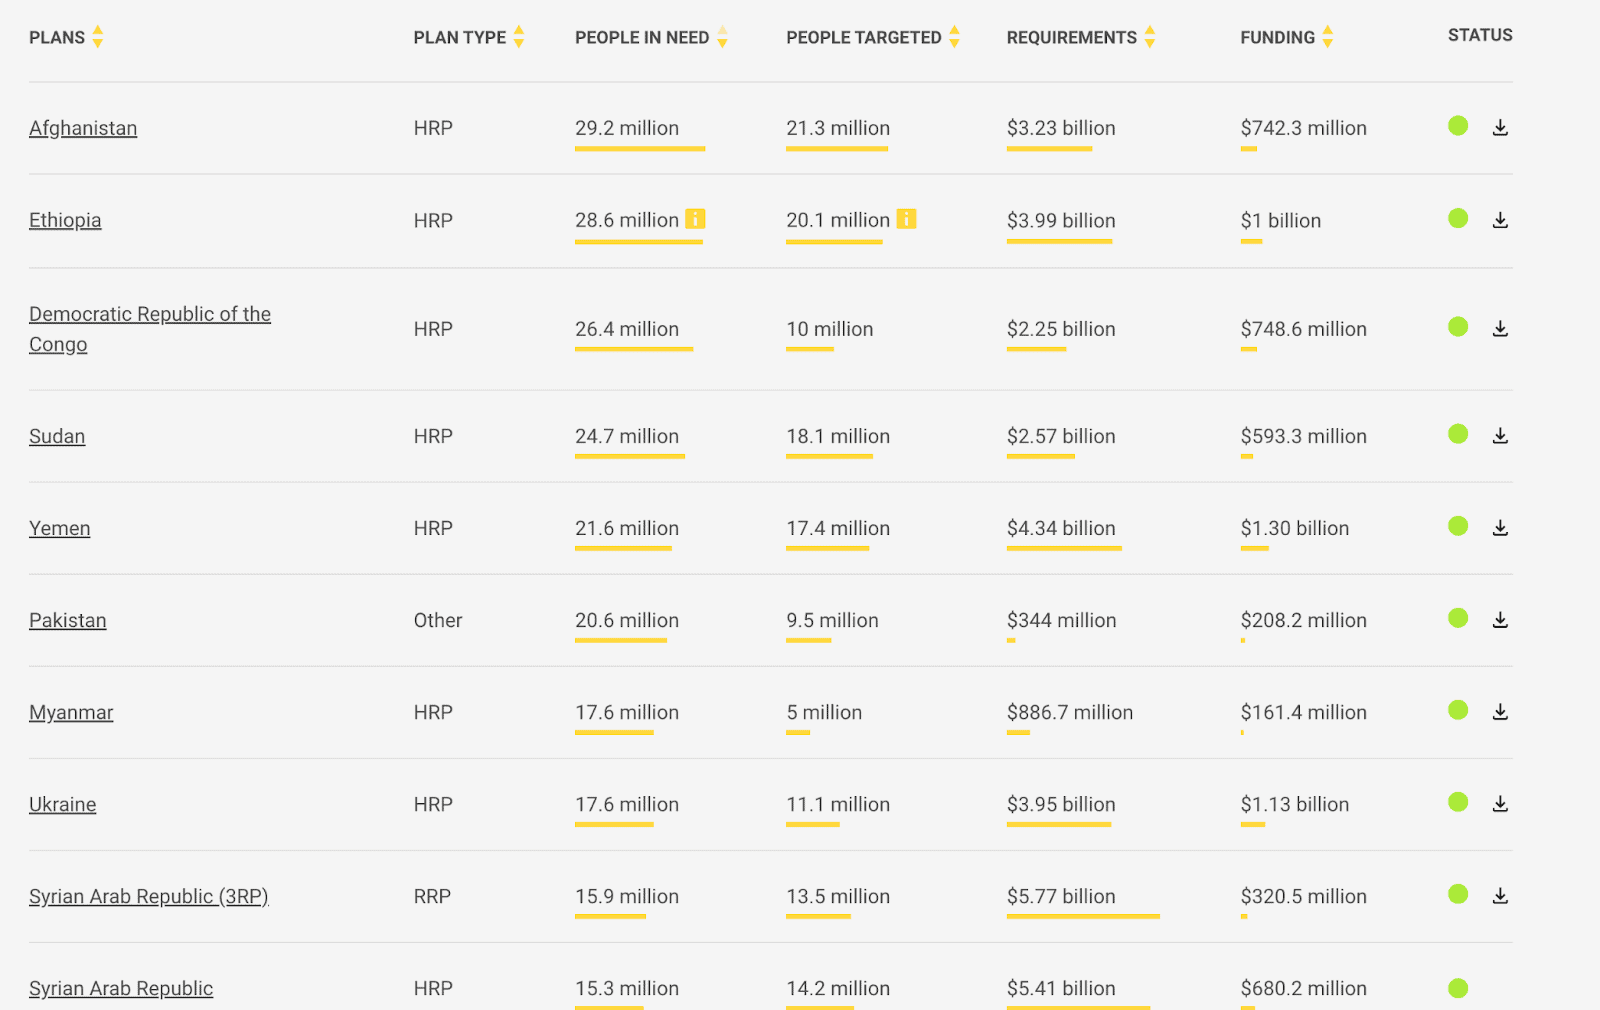
Task: Download the Yemen plan file
Action: (x=1500, y=528)
